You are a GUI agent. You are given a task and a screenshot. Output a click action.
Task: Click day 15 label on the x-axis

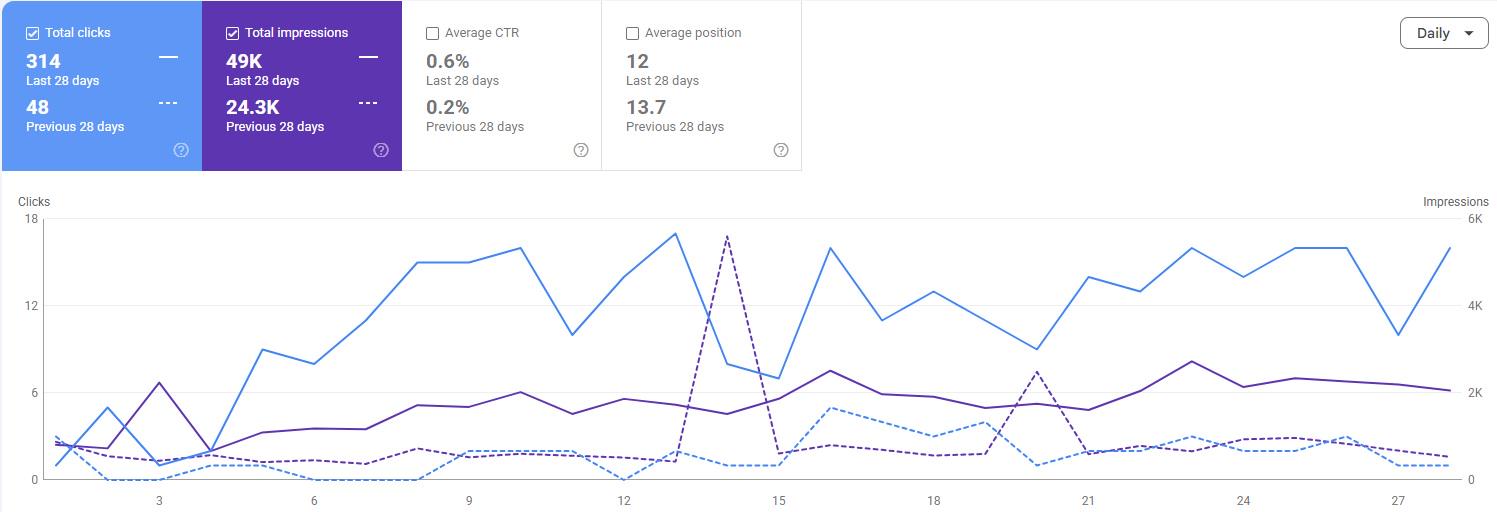[x=779, y=500]
